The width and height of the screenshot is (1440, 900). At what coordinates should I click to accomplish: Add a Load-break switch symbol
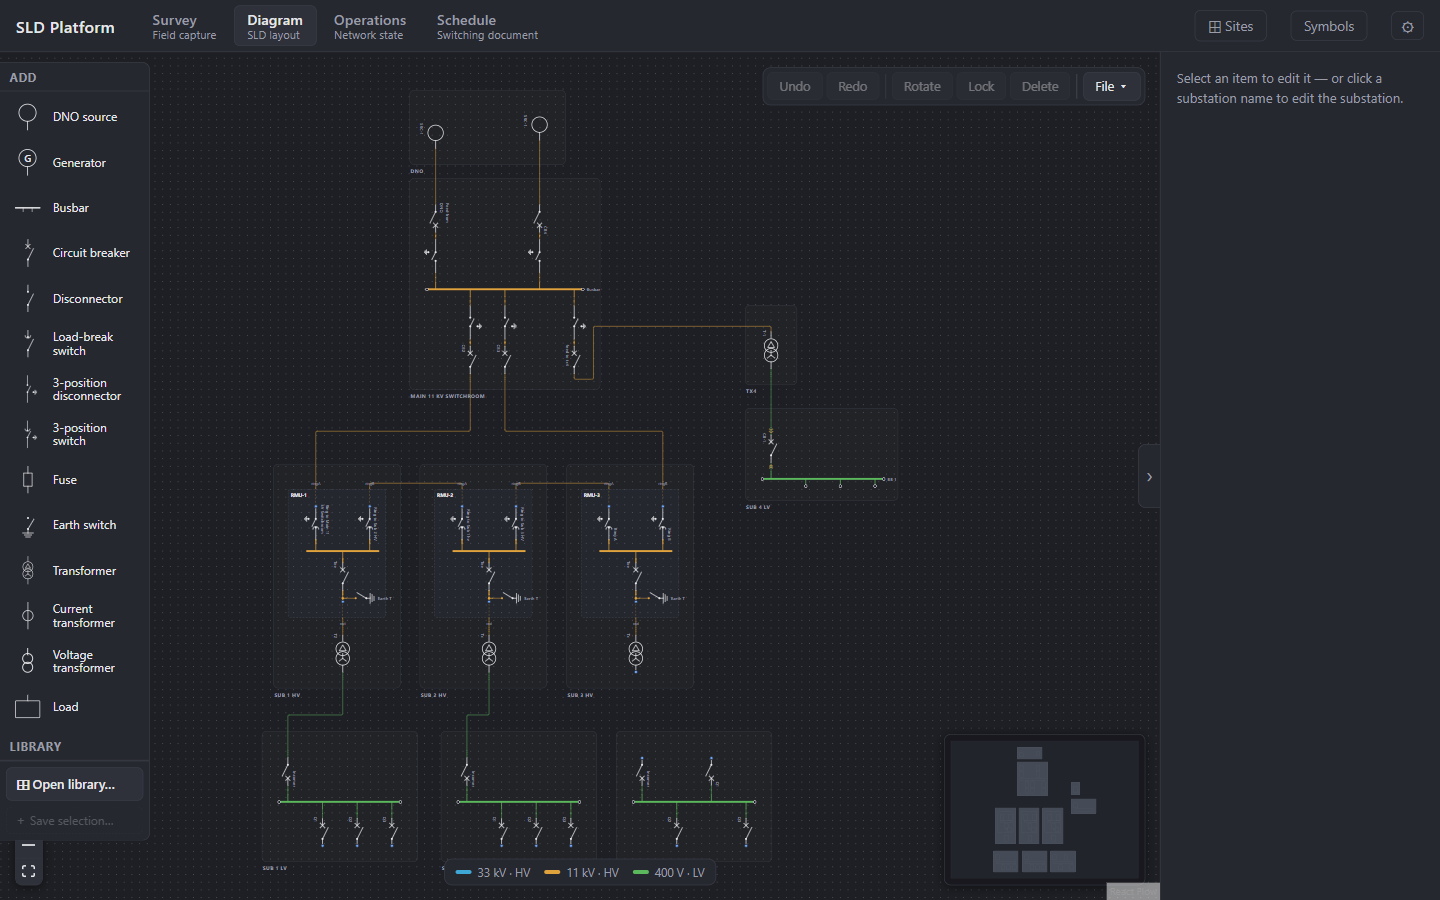point(75,344)
